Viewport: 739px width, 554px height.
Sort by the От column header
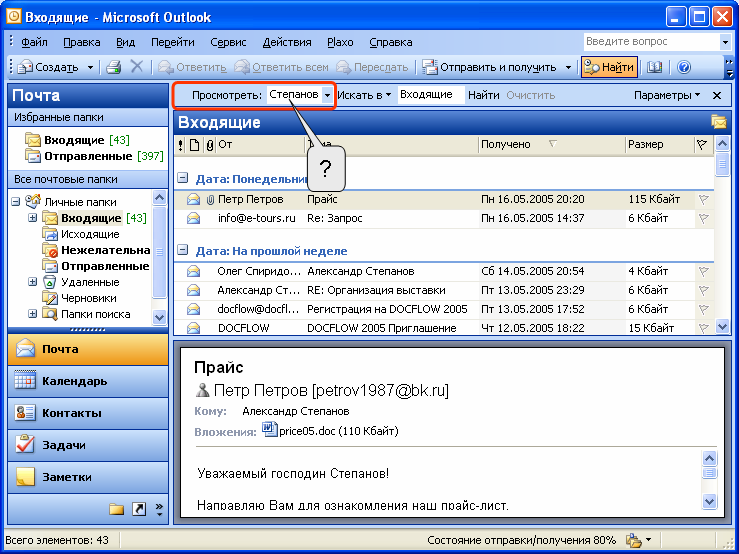click(260, 144)
